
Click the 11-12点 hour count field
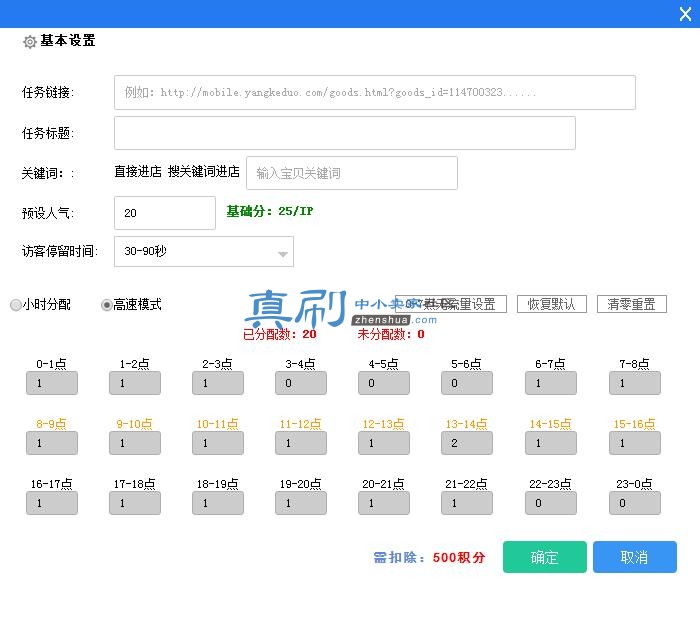[x=301, y=443]
